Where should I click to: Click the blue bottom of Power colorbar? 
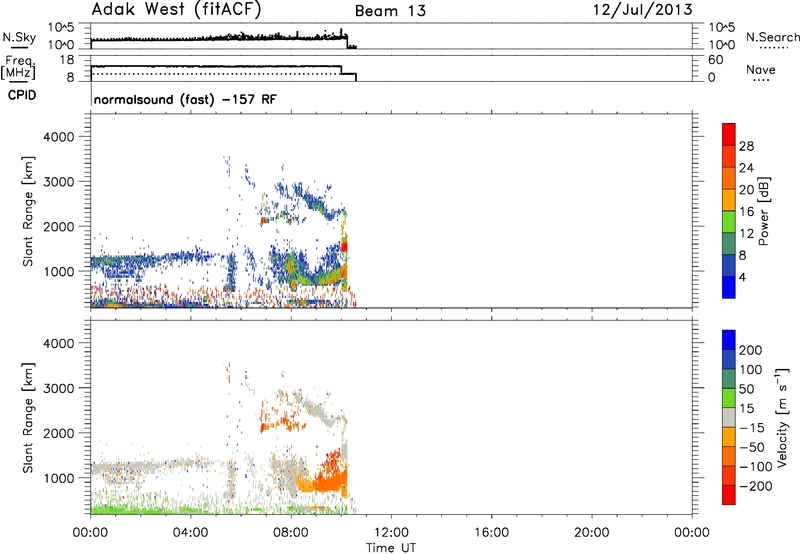tap(729, 287)
